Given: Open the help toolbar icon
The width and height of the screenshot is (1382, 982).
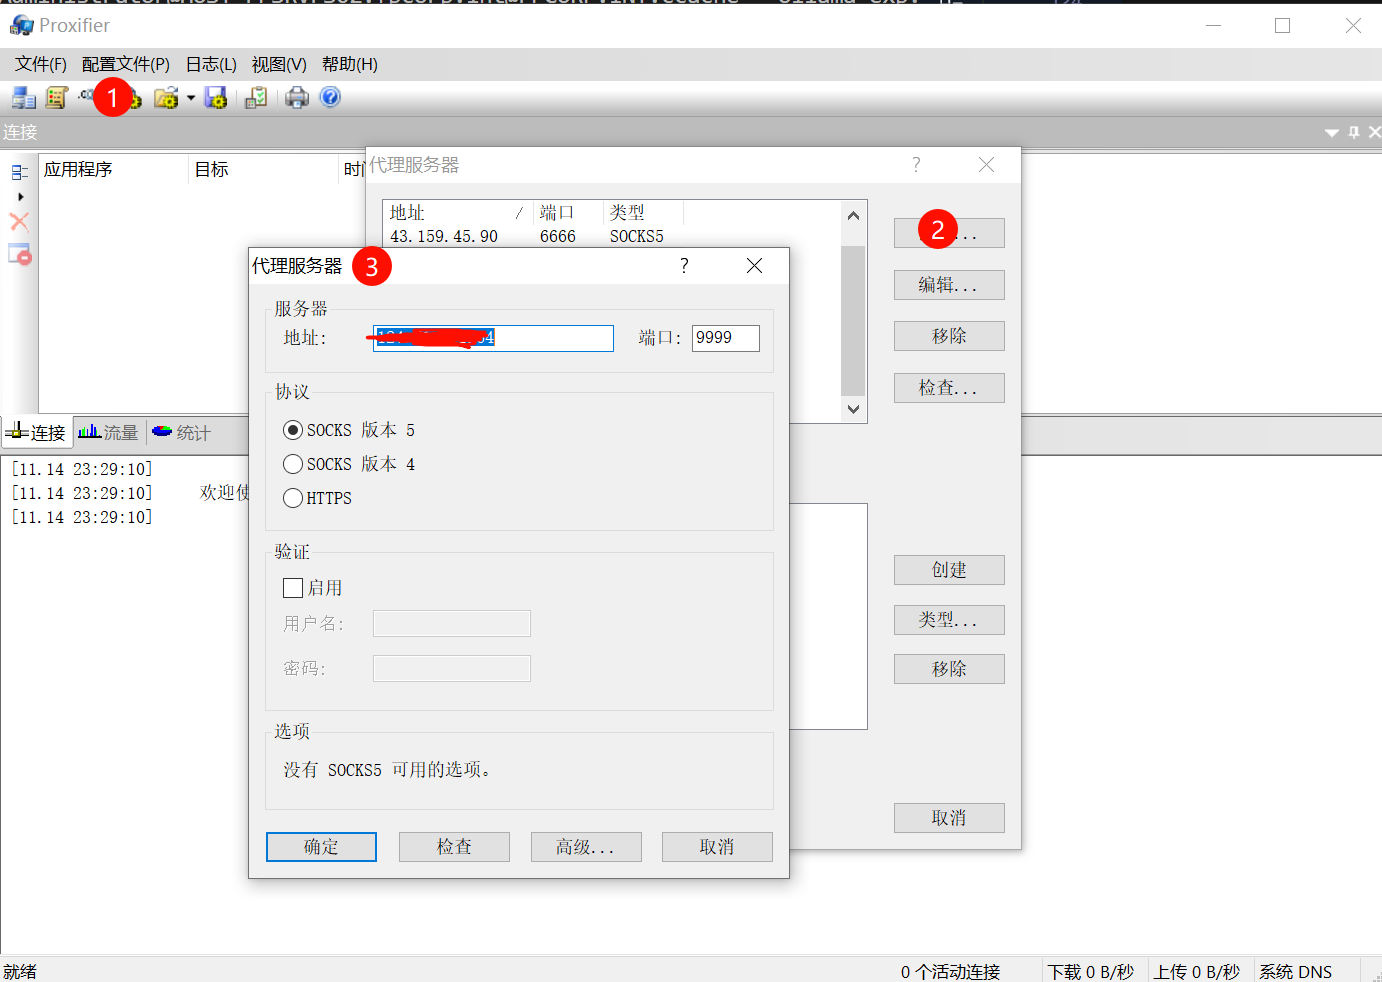Looking at the screenshot, I should coord(329,97).
